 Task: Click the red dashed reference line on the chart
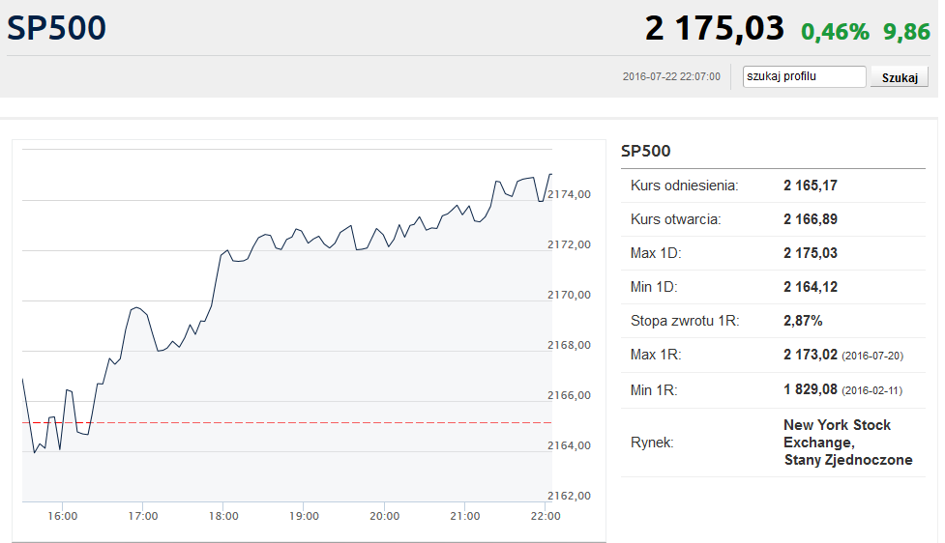(287, 422)
